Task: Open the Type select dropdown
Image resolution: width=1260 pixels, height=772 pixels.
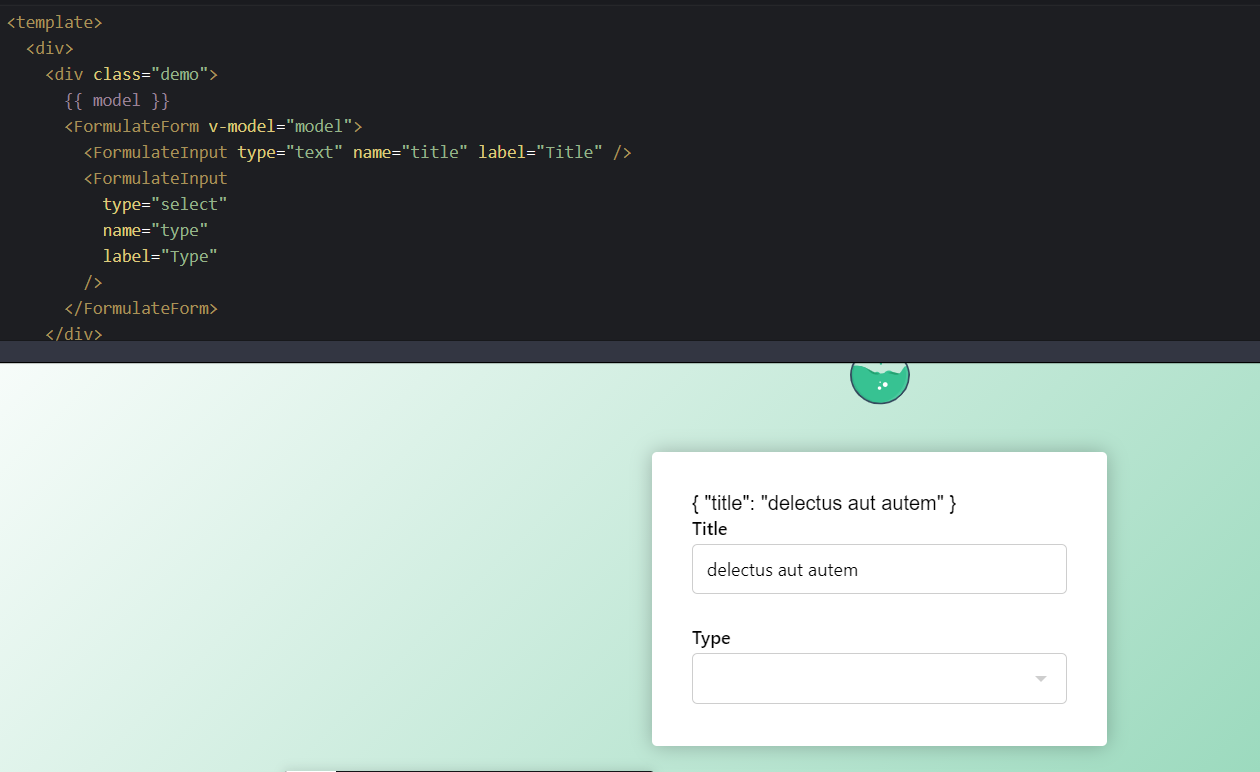Action: coord(879,678)
